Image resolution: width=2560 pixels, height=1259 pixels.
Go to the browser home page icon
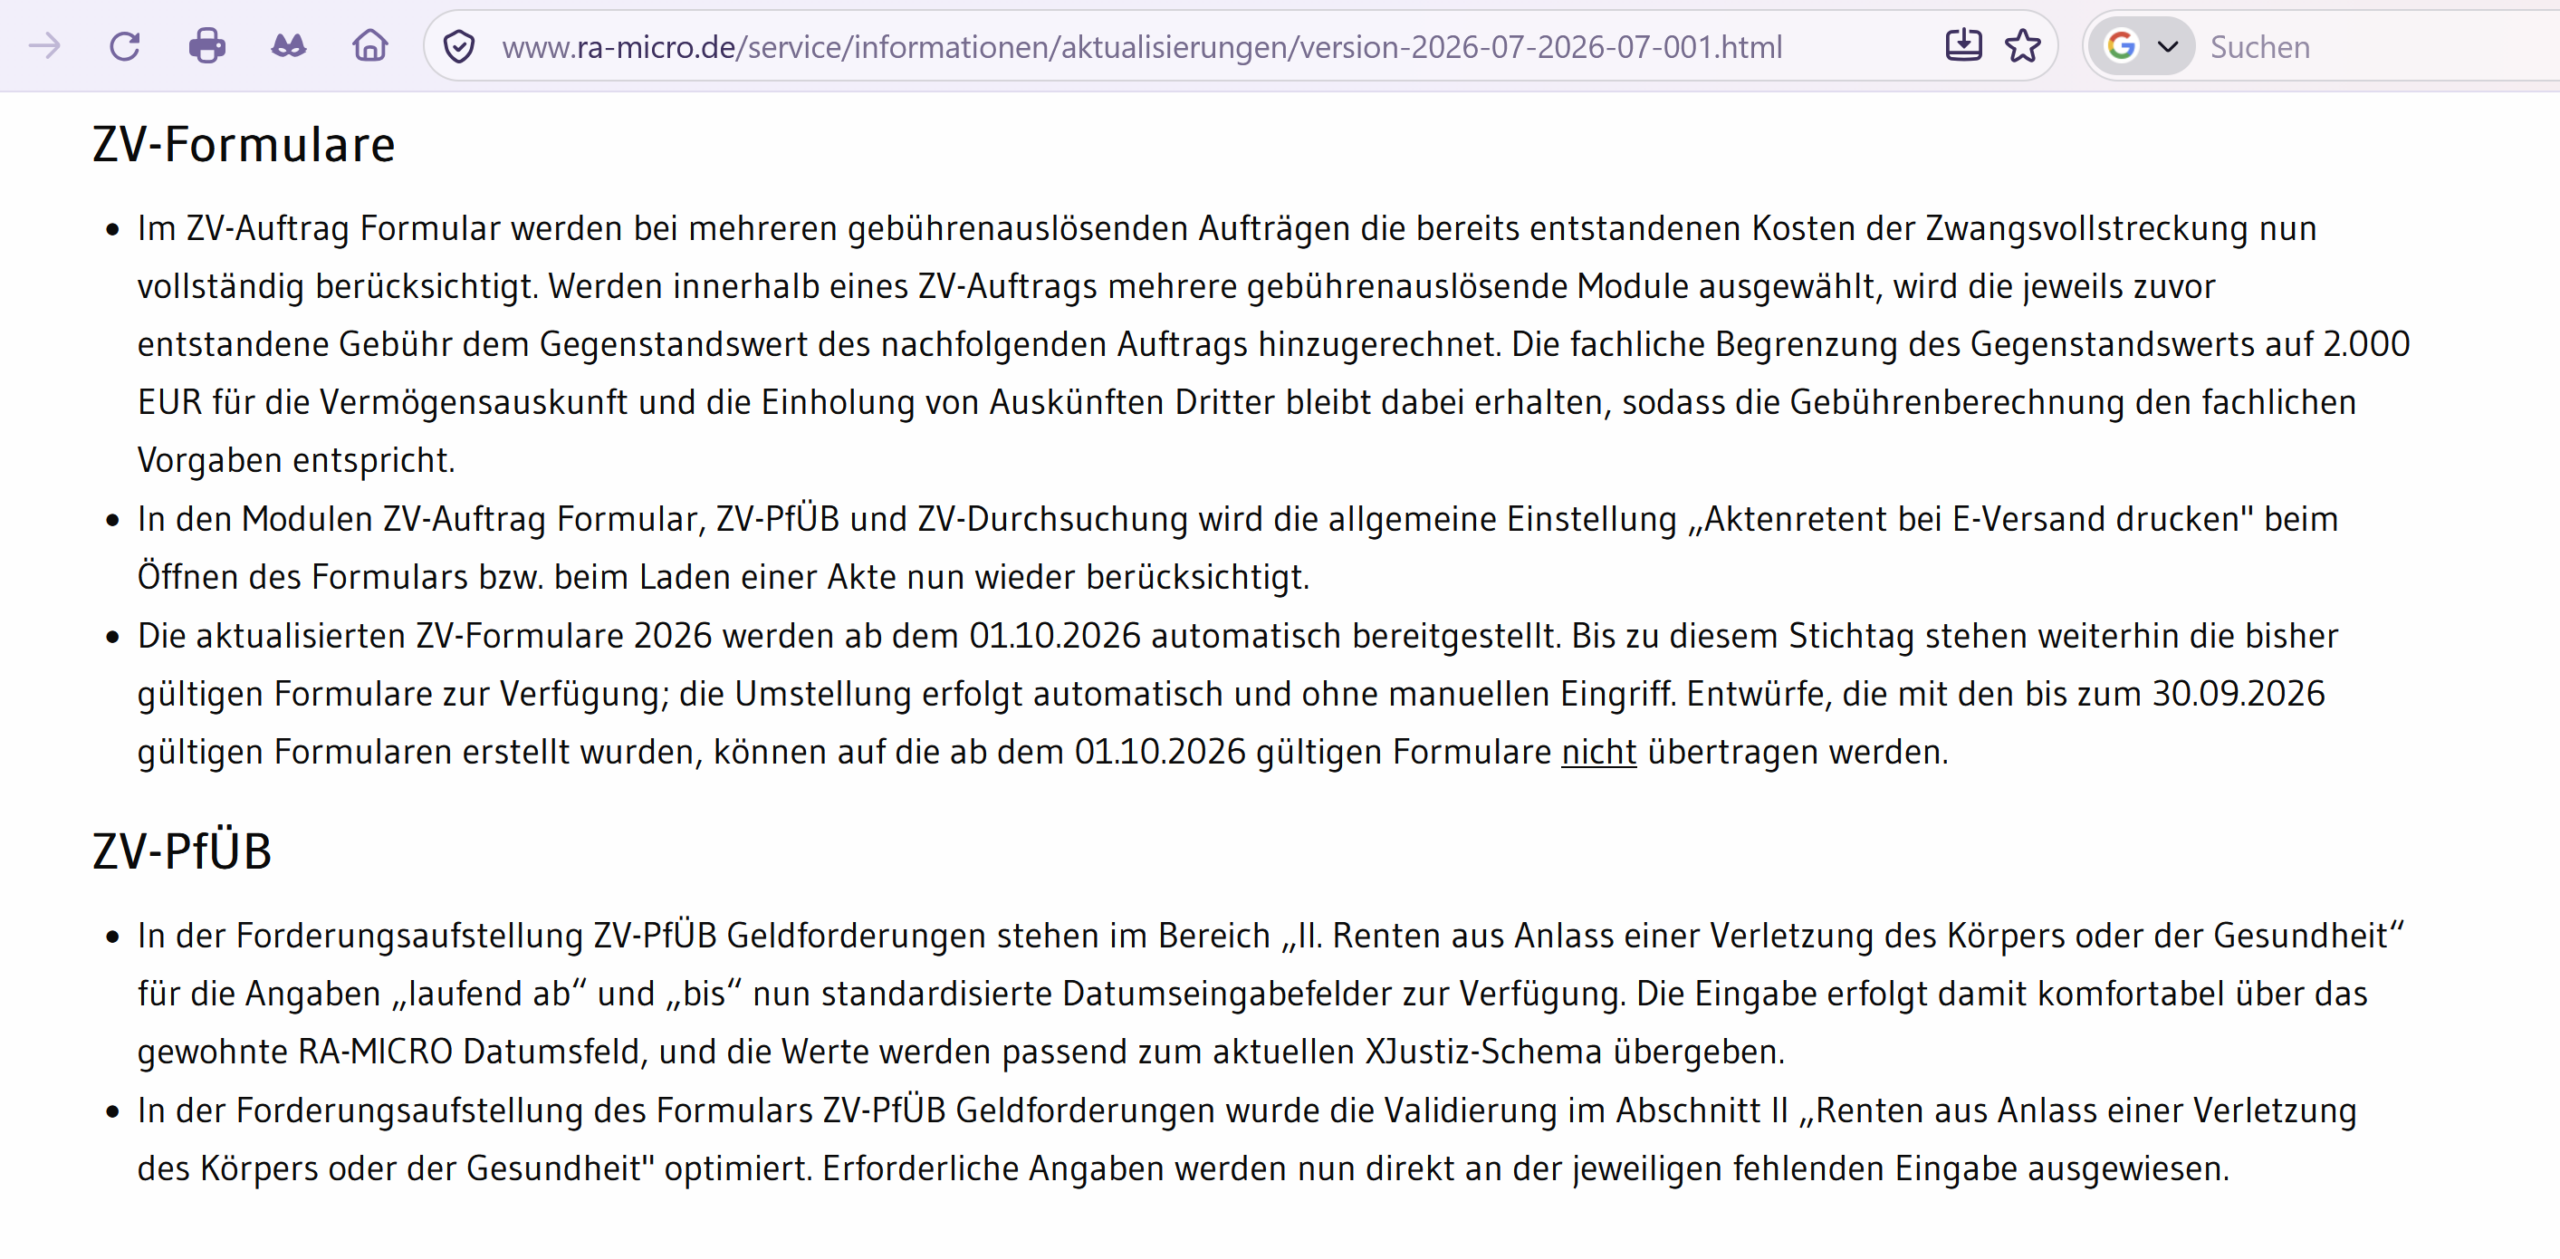pos(370,46)
